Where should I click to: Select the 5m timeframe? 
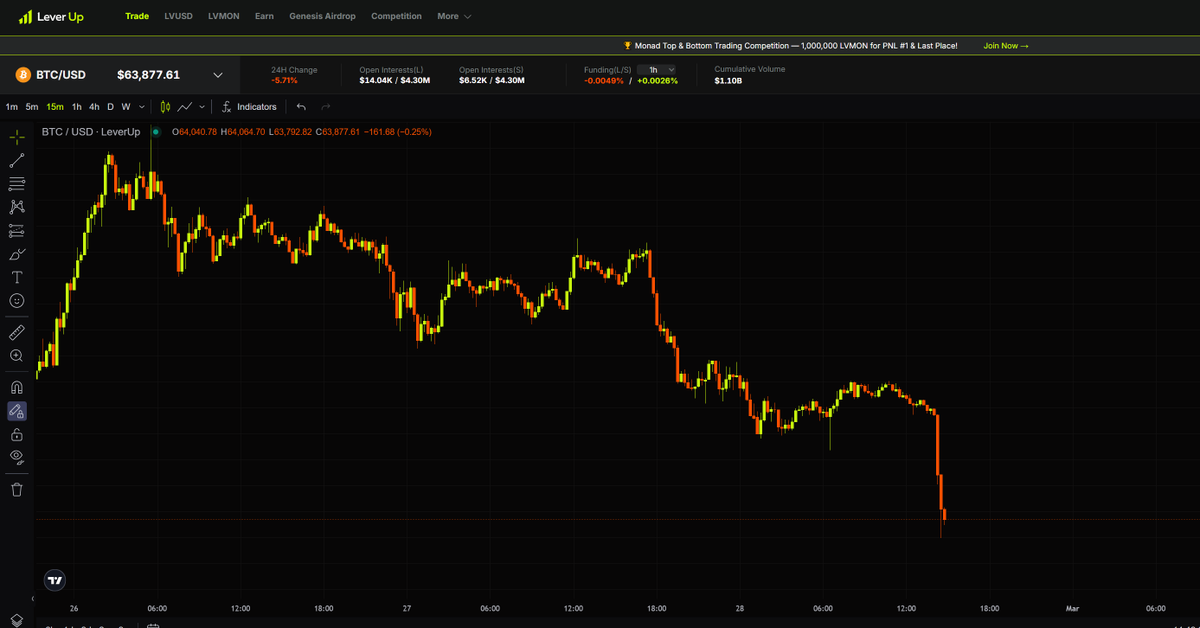[x=32, y=107]
